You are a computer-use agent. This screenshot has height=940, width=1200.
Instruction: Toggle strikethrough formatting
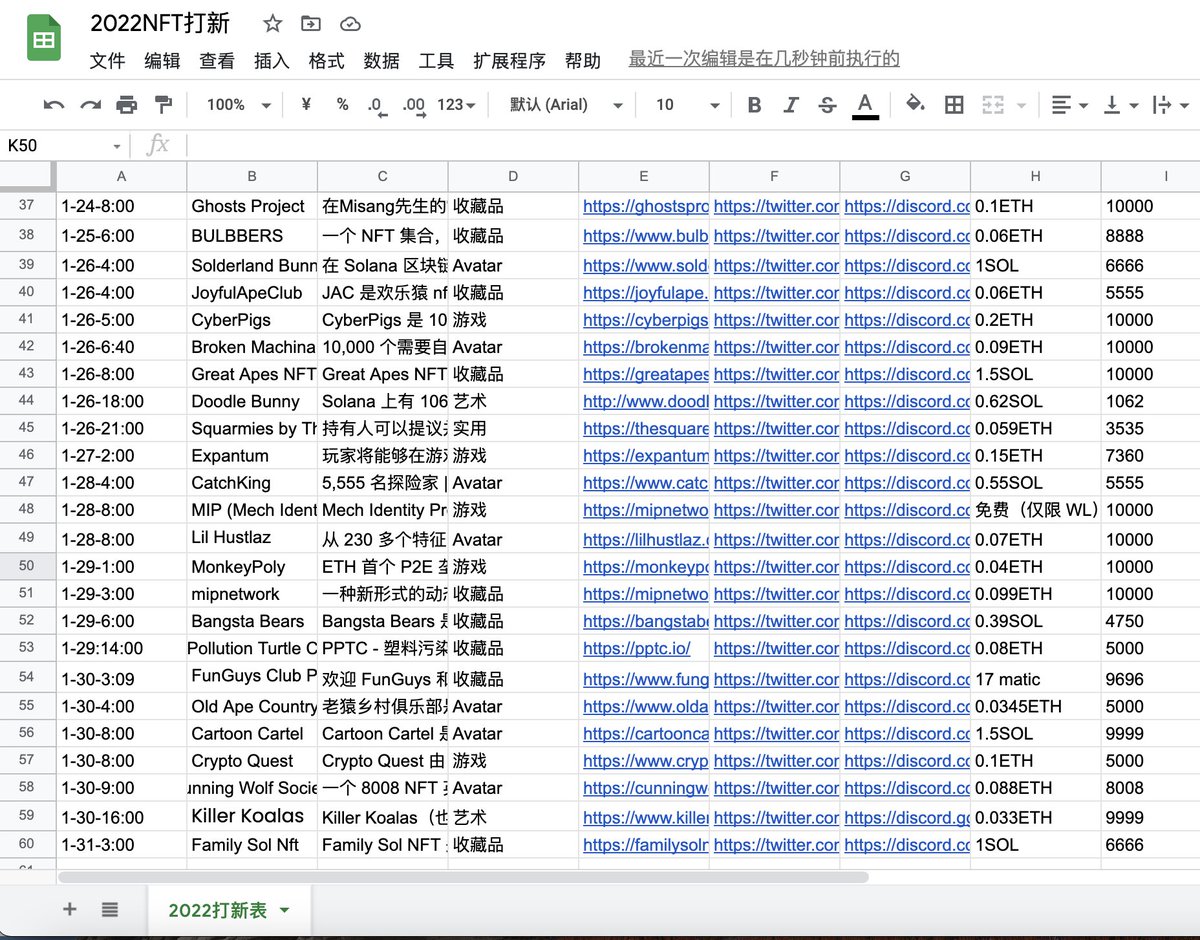coord(827,105)
